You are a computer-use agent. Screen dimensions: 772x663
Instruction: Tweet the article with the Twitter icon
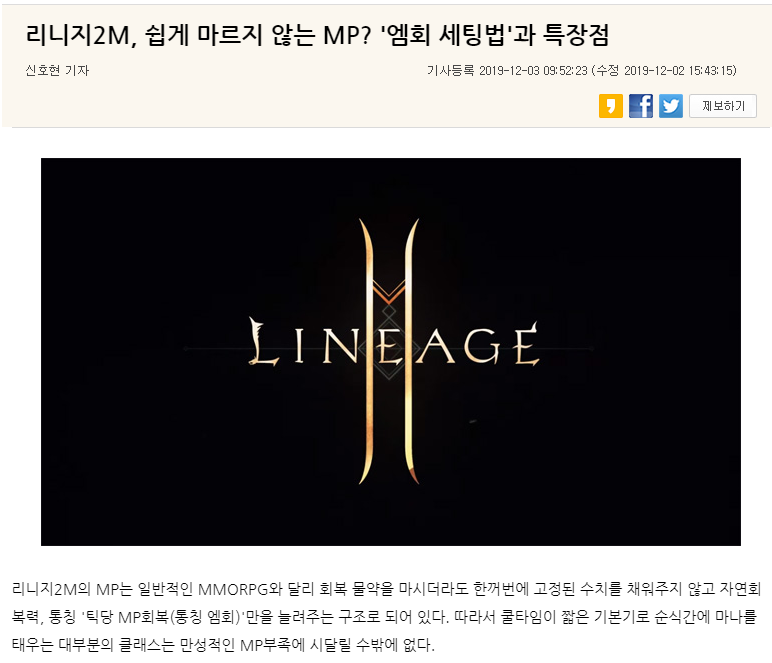(671, 106)
